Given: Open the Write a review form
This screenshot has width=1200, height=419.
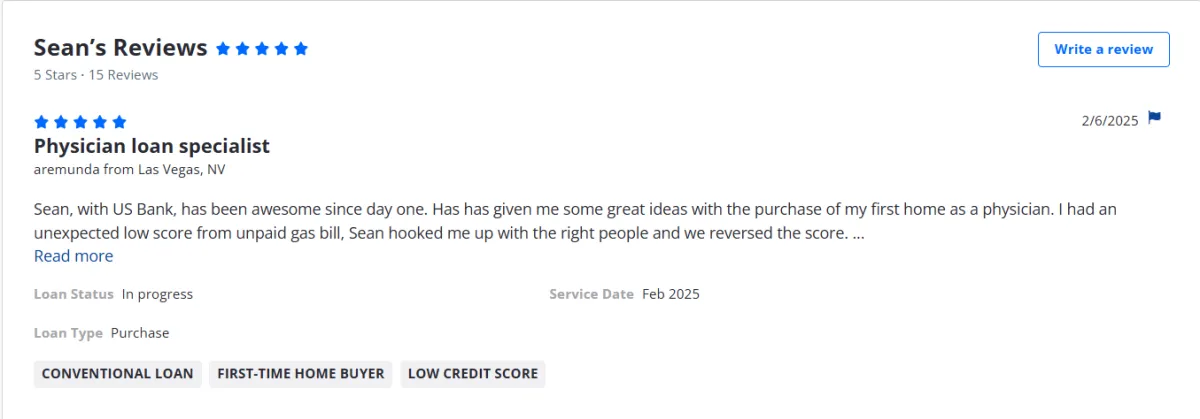Looking at the screenshot, I should [x=1104, y=49].
